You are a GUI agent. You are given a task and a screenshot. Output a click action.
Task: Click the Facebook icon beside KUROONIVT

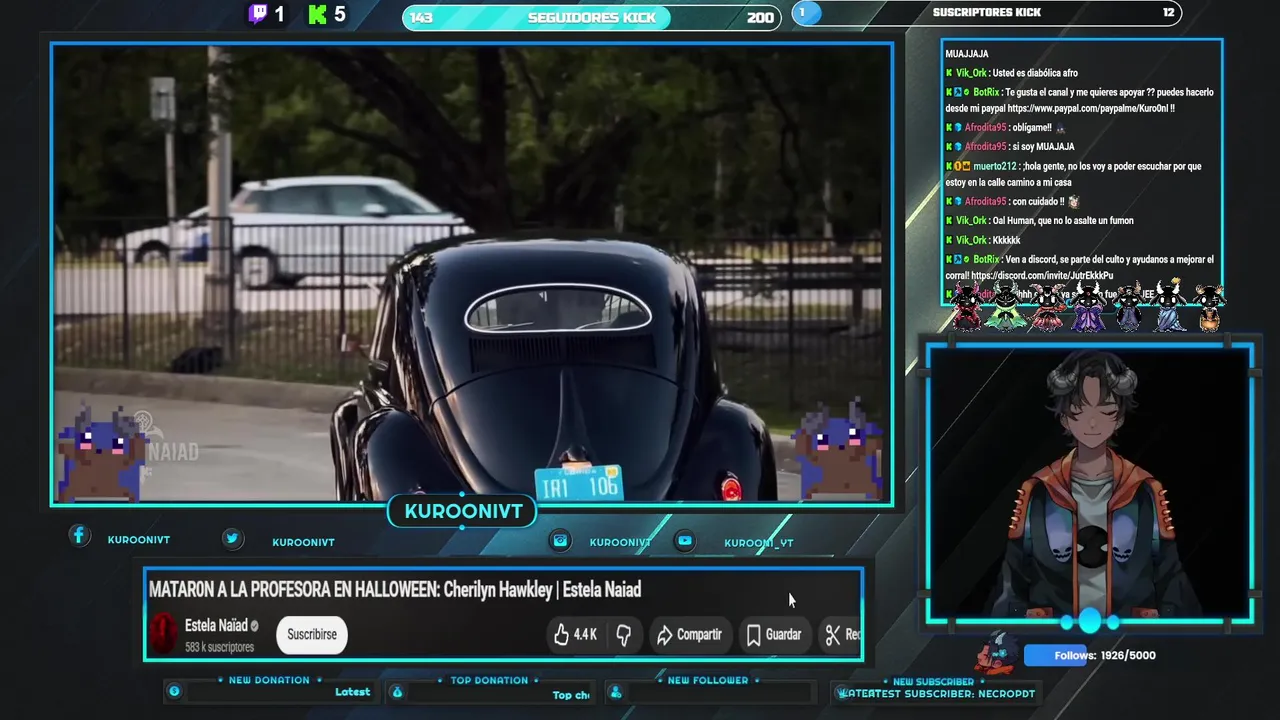[79, 536]
